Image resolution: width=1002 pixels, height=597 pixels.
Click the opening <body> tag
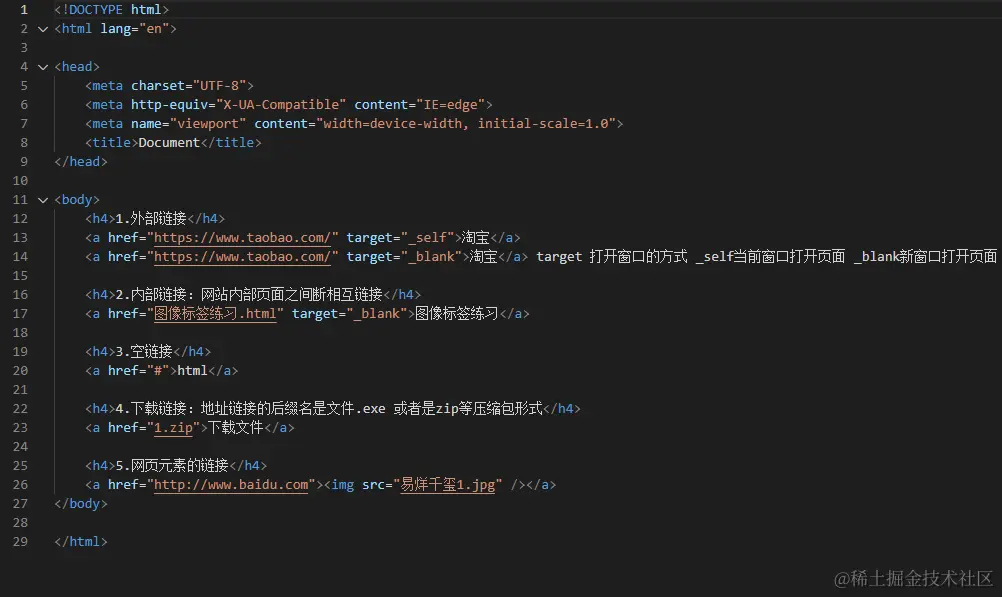click(x=77, y=200)
